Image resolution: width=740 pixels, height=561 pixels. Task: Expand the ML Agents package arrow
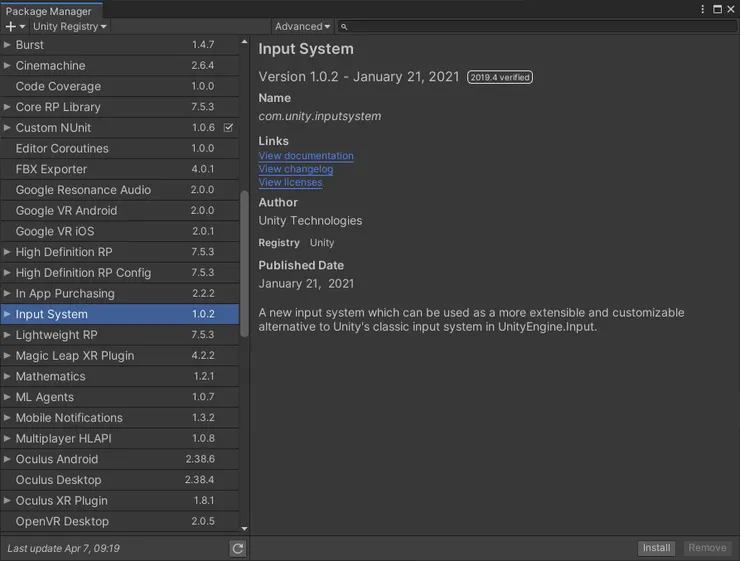tap(8, 397)
